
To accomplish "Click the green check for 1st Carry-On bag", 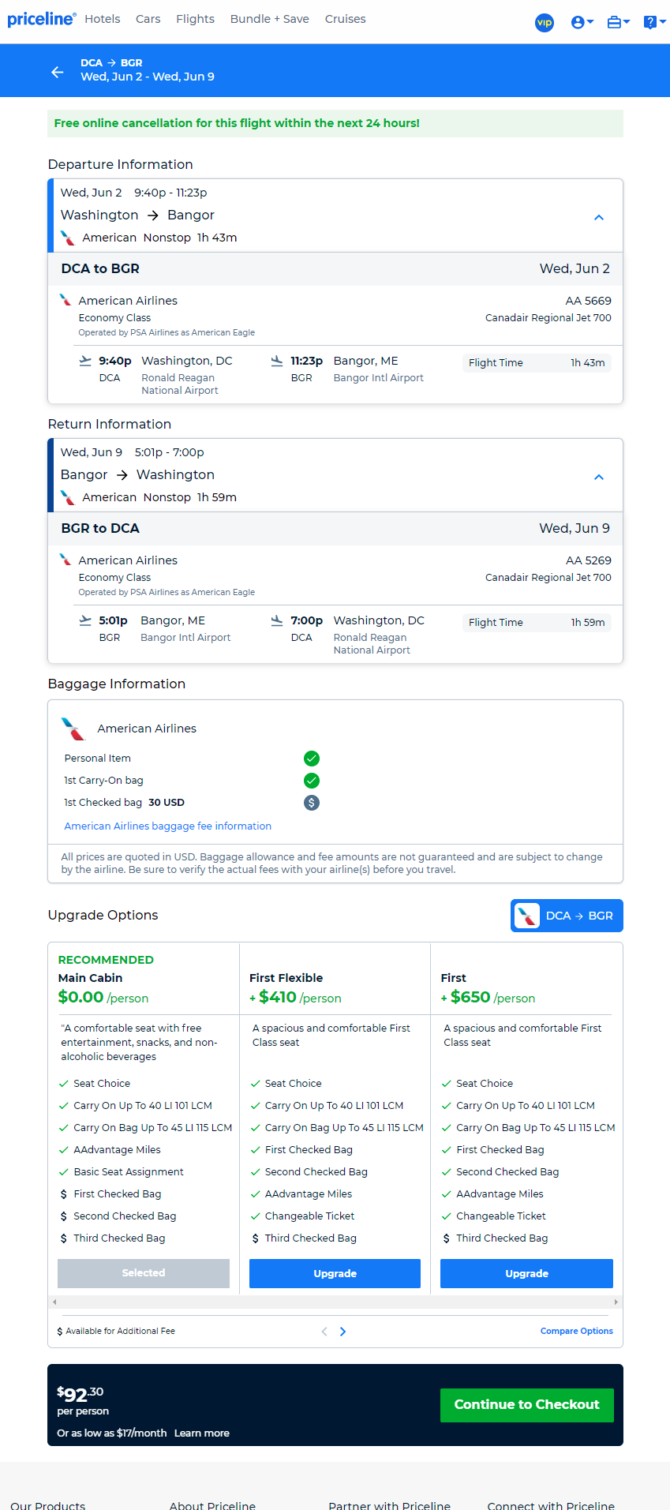I will [311, 780].
